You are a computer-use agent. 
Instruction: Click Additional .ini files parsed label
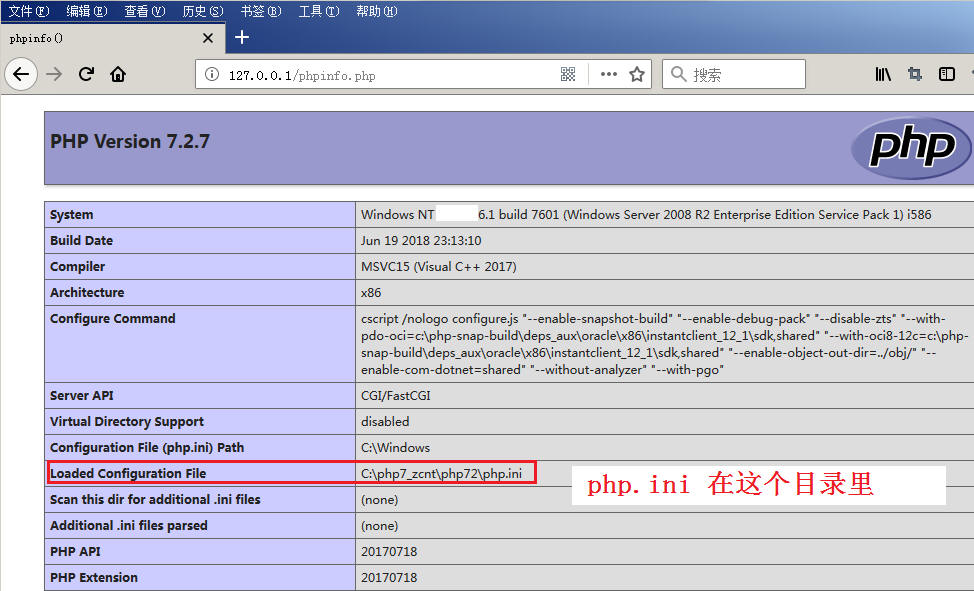tap(129, 526)
